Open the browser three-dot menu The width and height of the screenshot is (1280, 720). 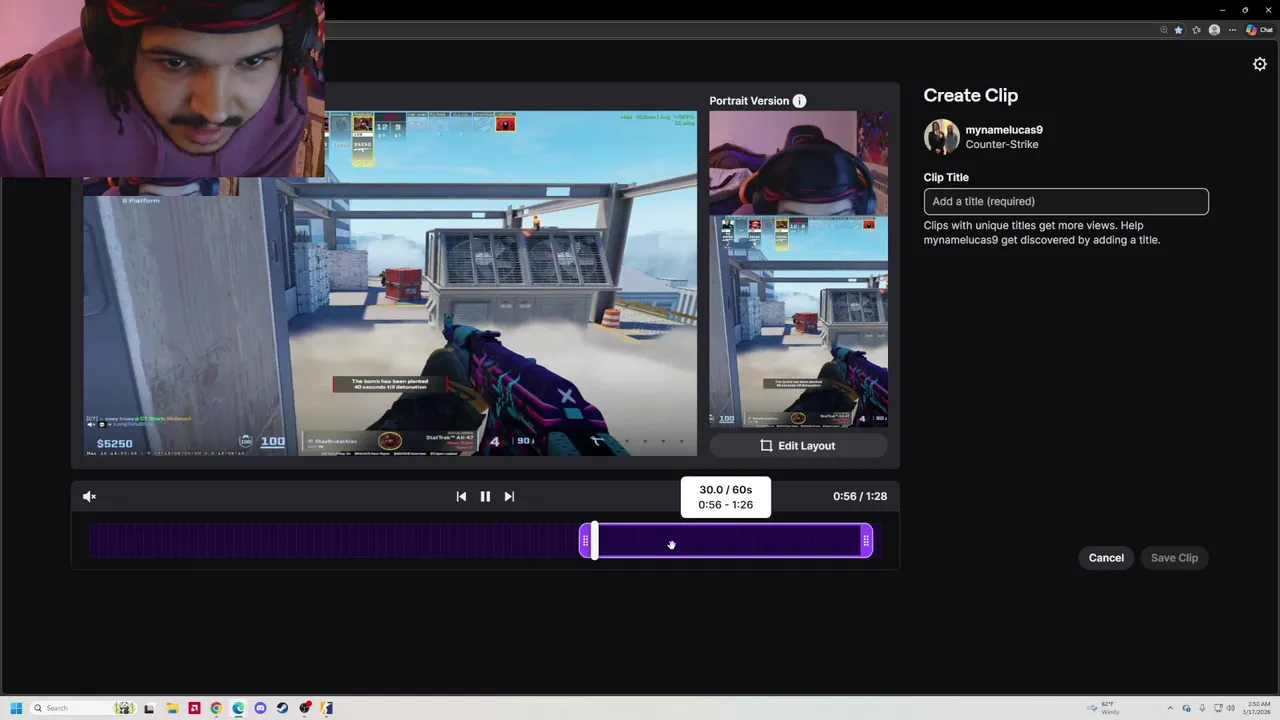pyautogui.click(x=1232, y=30)
